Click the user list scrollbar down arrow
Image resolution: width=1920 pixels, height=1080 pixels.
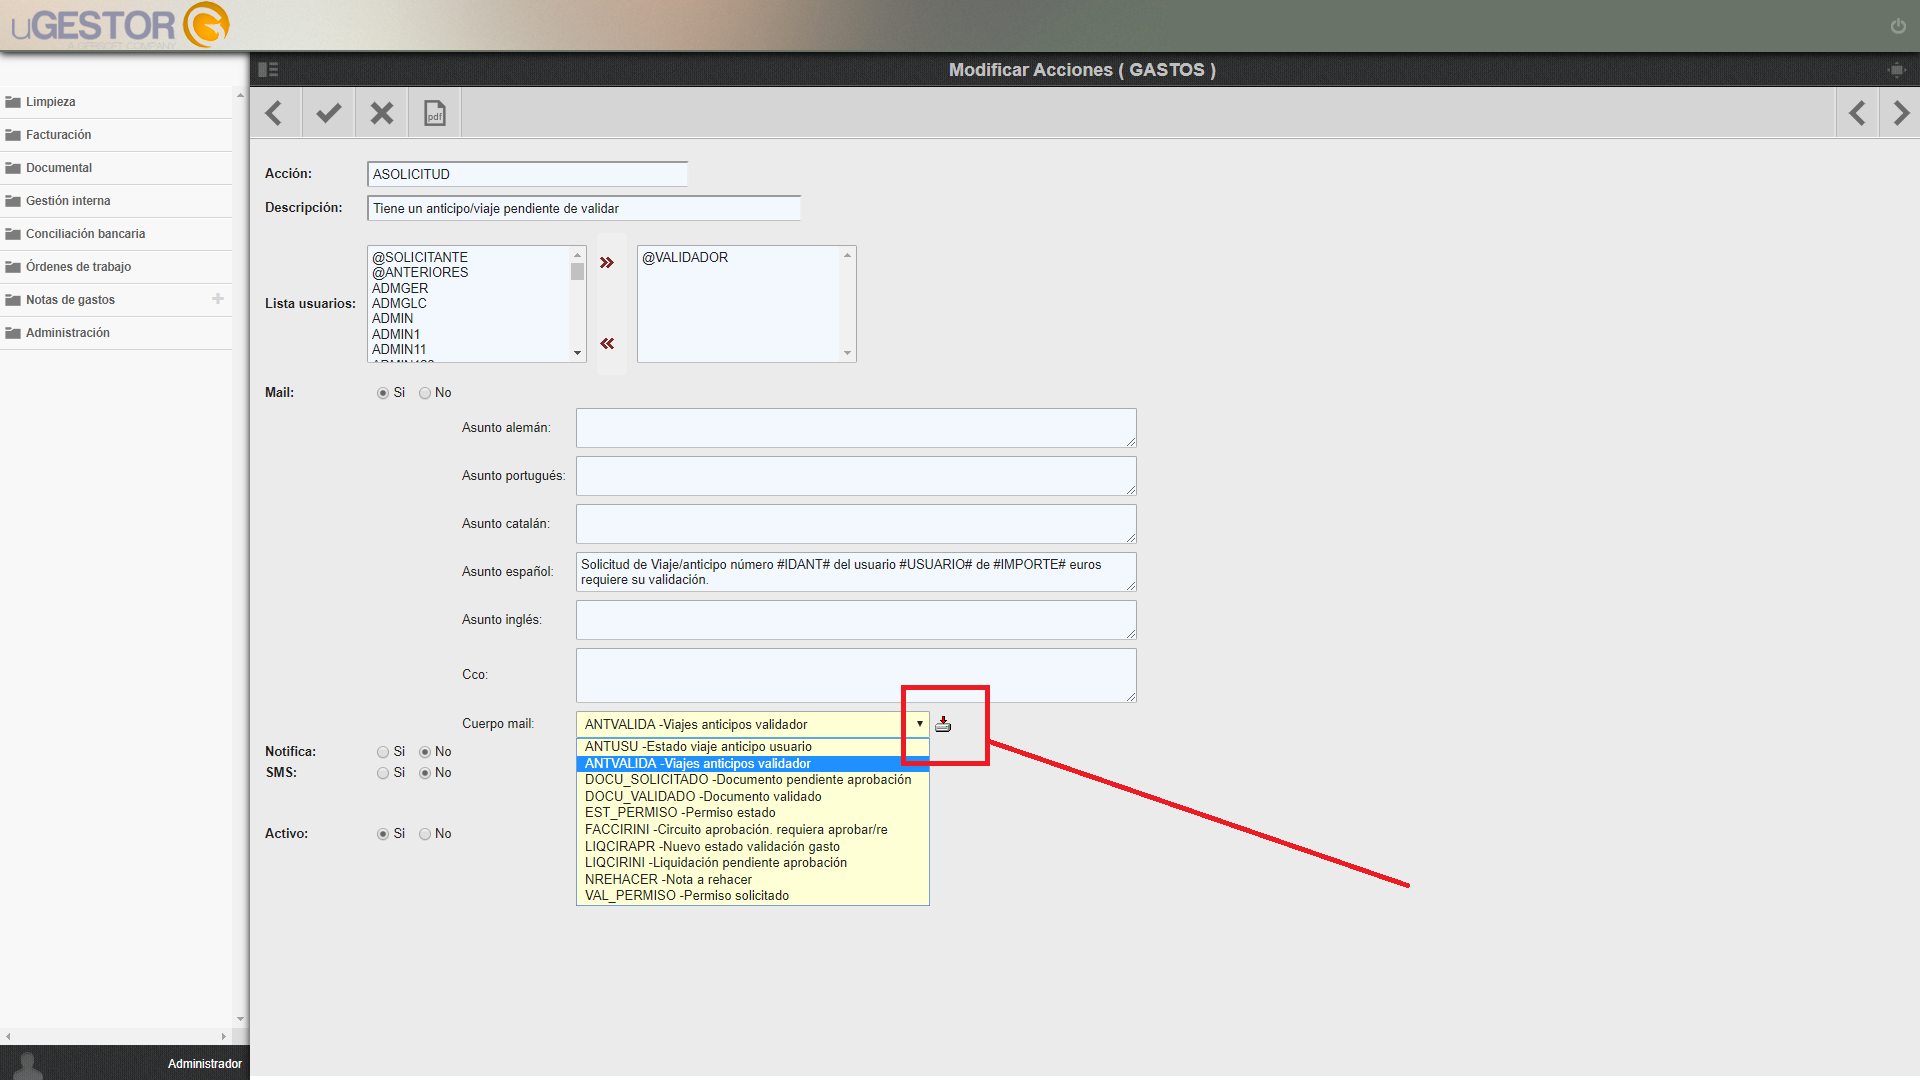[x=577, y=353]
